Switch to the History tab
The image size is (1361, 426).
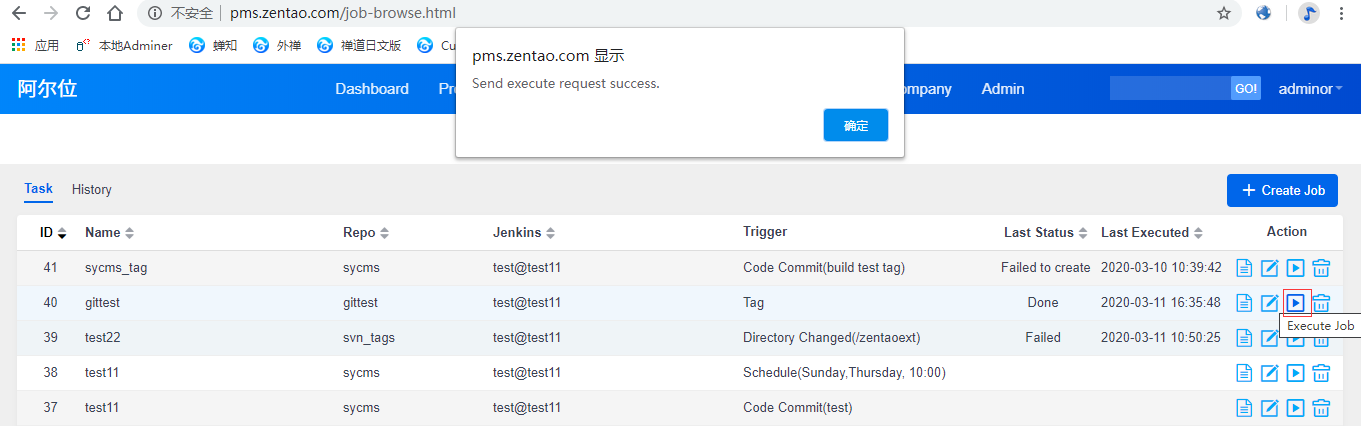92,190
